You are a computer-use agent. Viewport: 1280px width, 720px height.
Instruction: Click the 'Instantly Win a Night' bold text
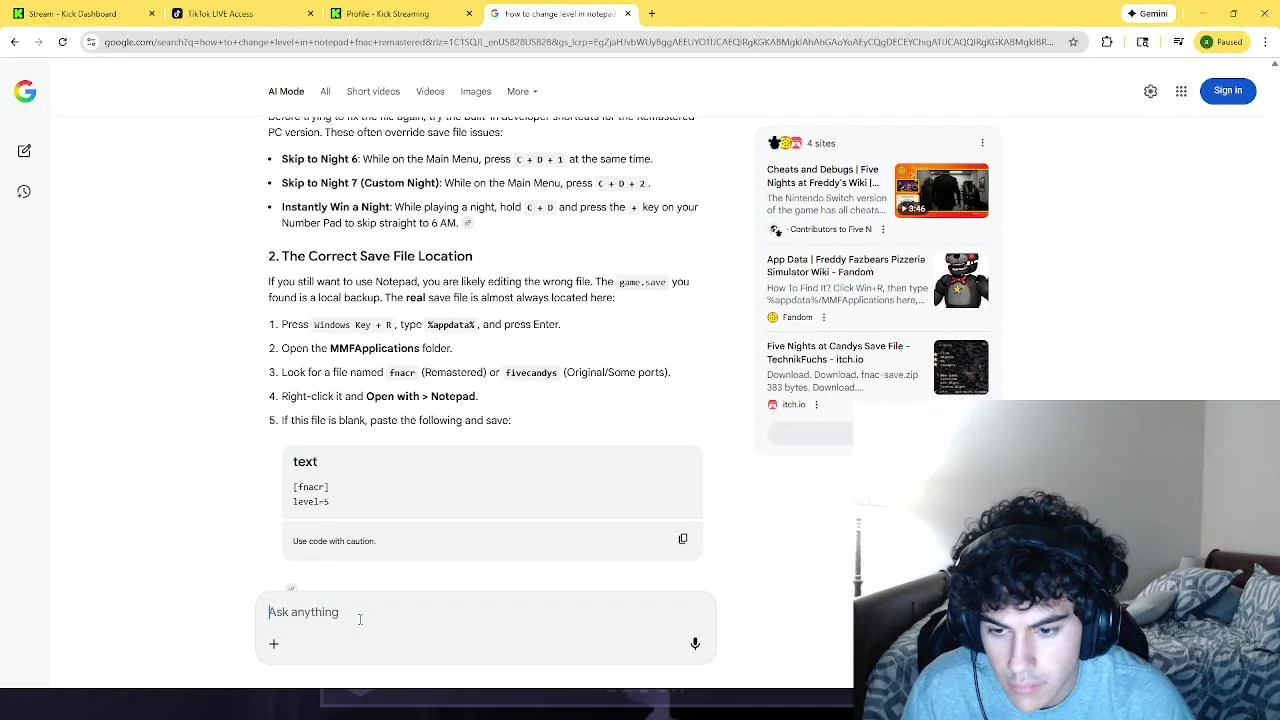335,207
